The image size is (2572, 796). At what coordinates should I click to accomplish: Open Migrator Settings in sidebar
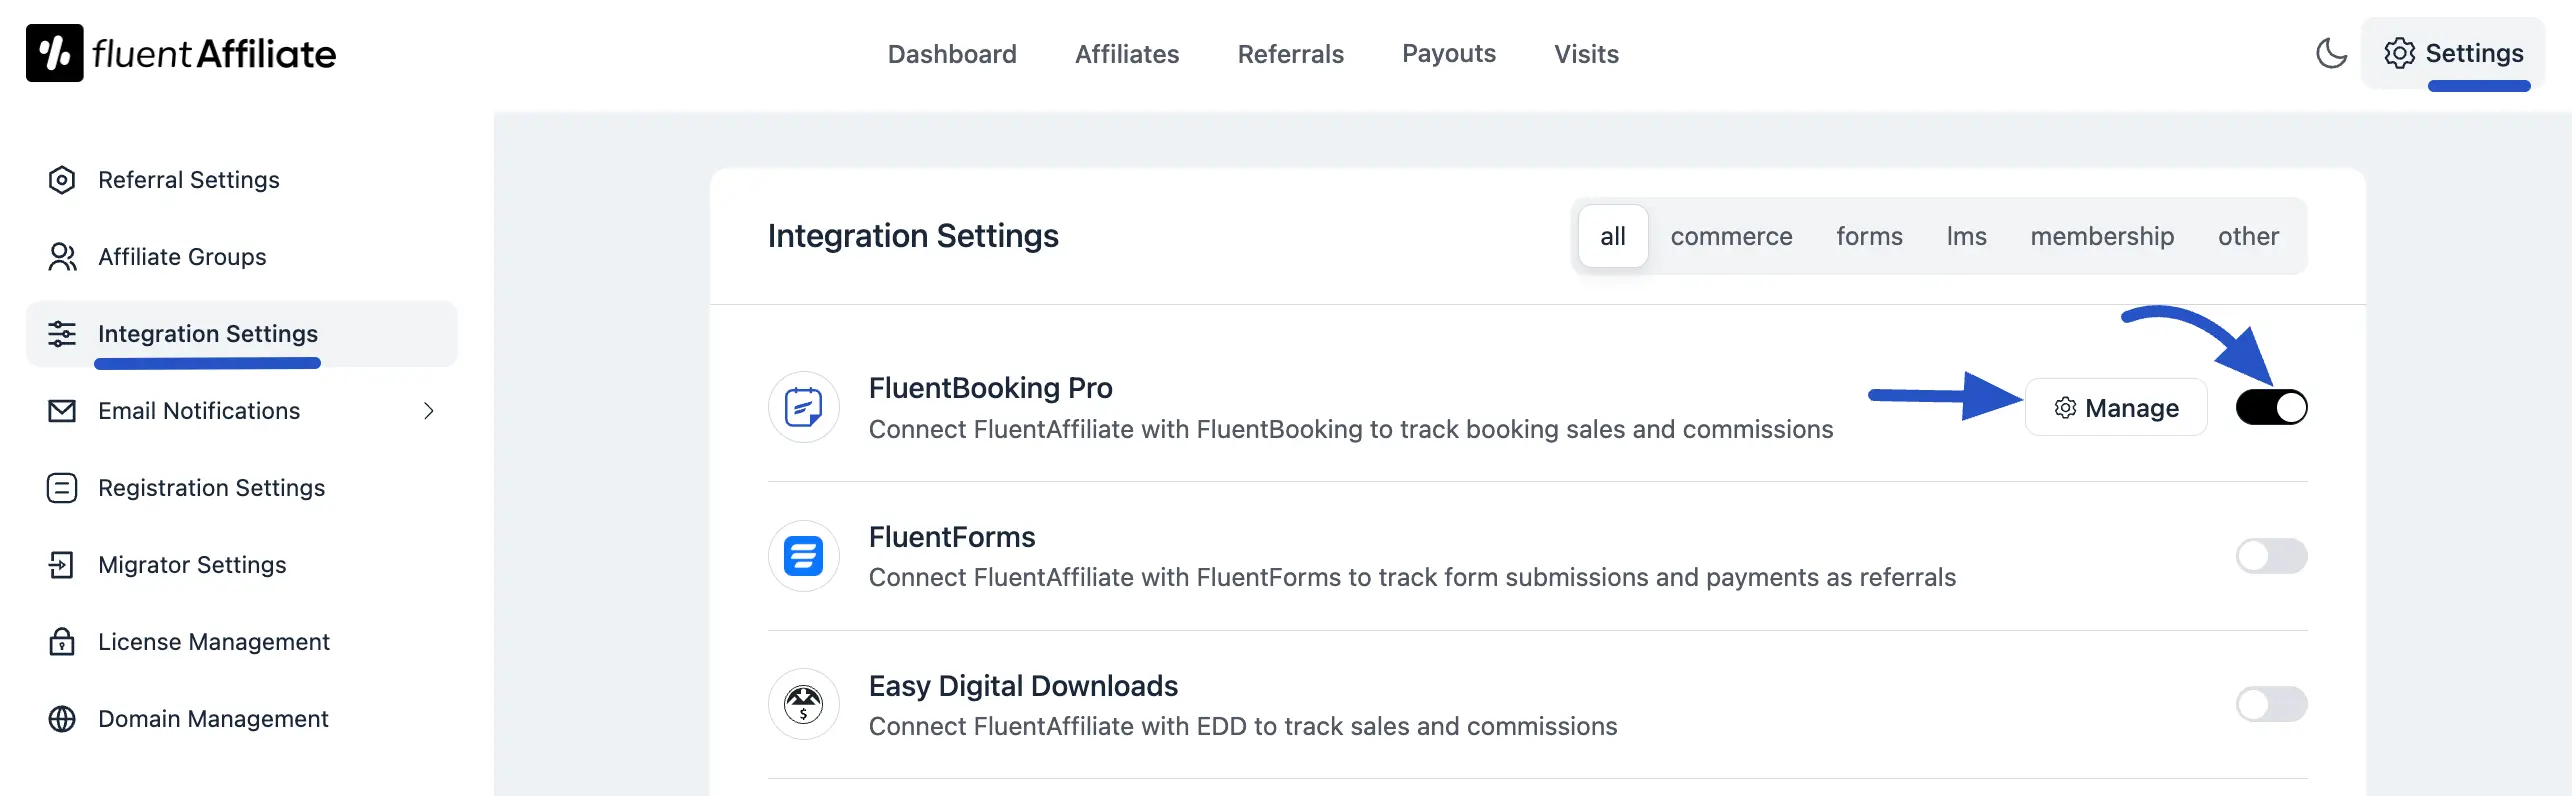[x=192, y=565]
